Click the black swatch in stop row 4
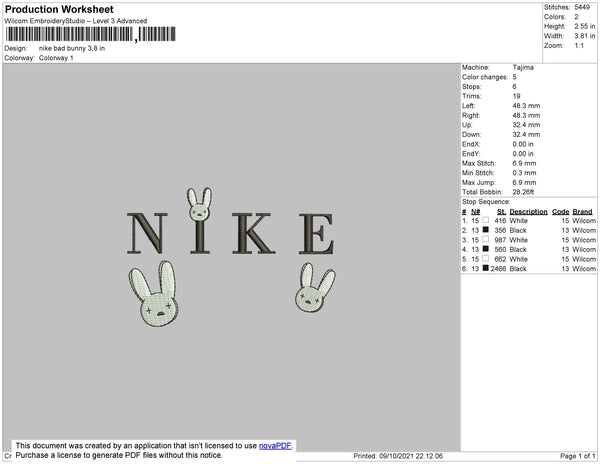 pyautogui.click(x=486, y=249)
